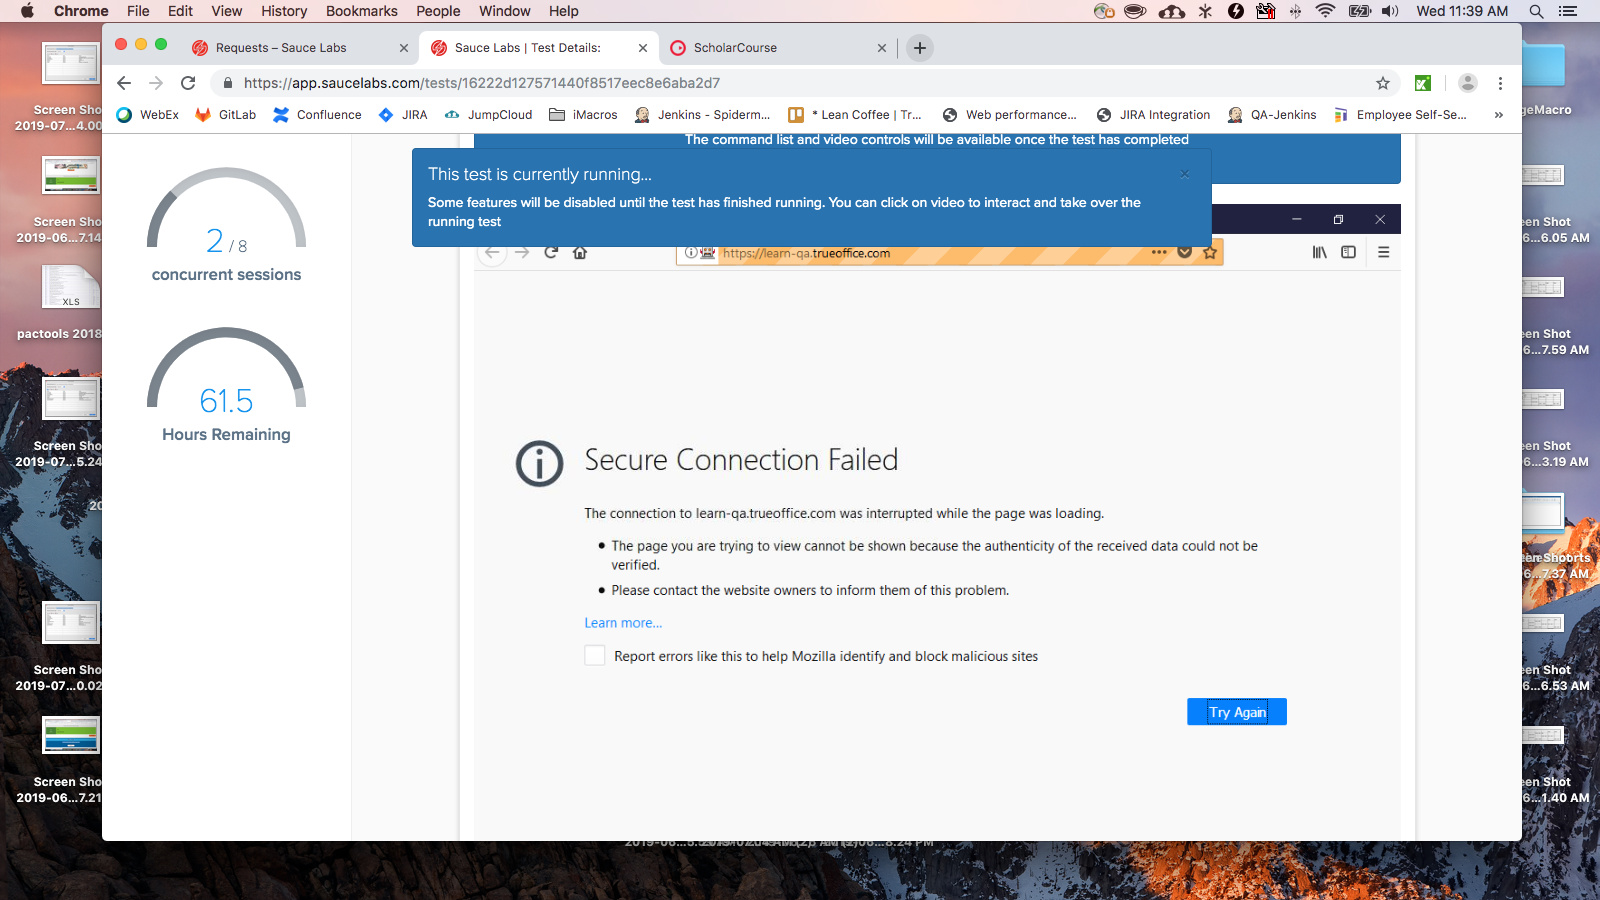Viewport: 1600px width, 900px height.
Task: Open the Confluence bookmark
Action: (x=318, y=115)
